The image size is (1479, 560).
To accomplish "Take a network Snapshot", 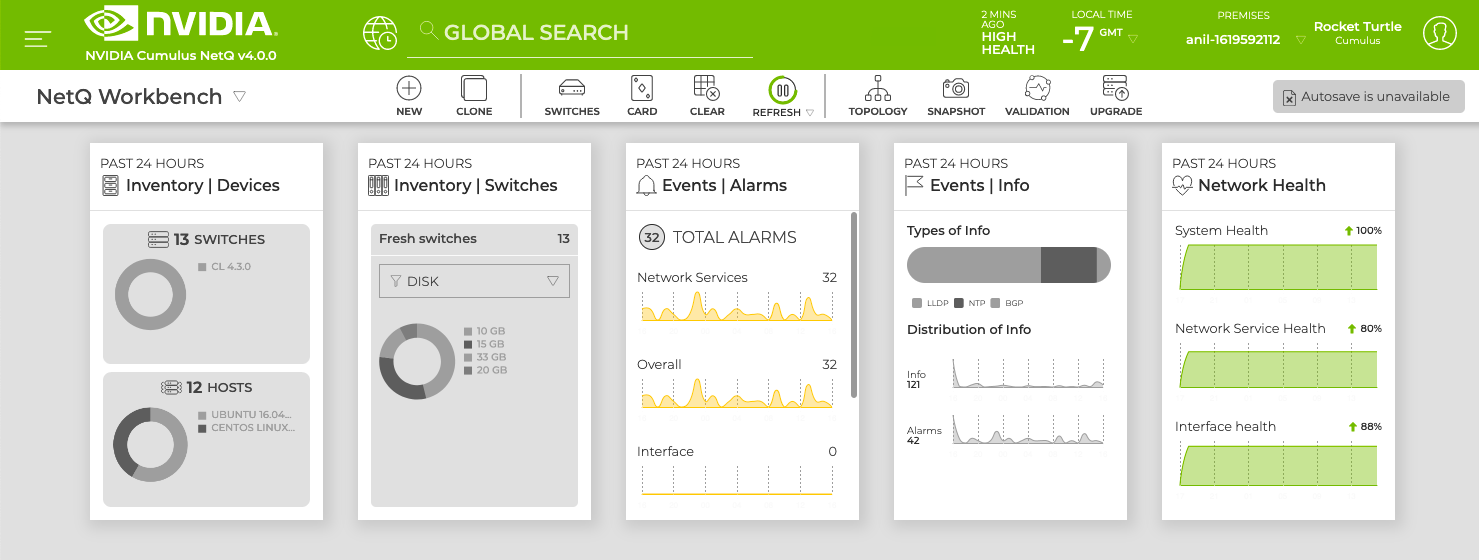I will pos(956,96).
